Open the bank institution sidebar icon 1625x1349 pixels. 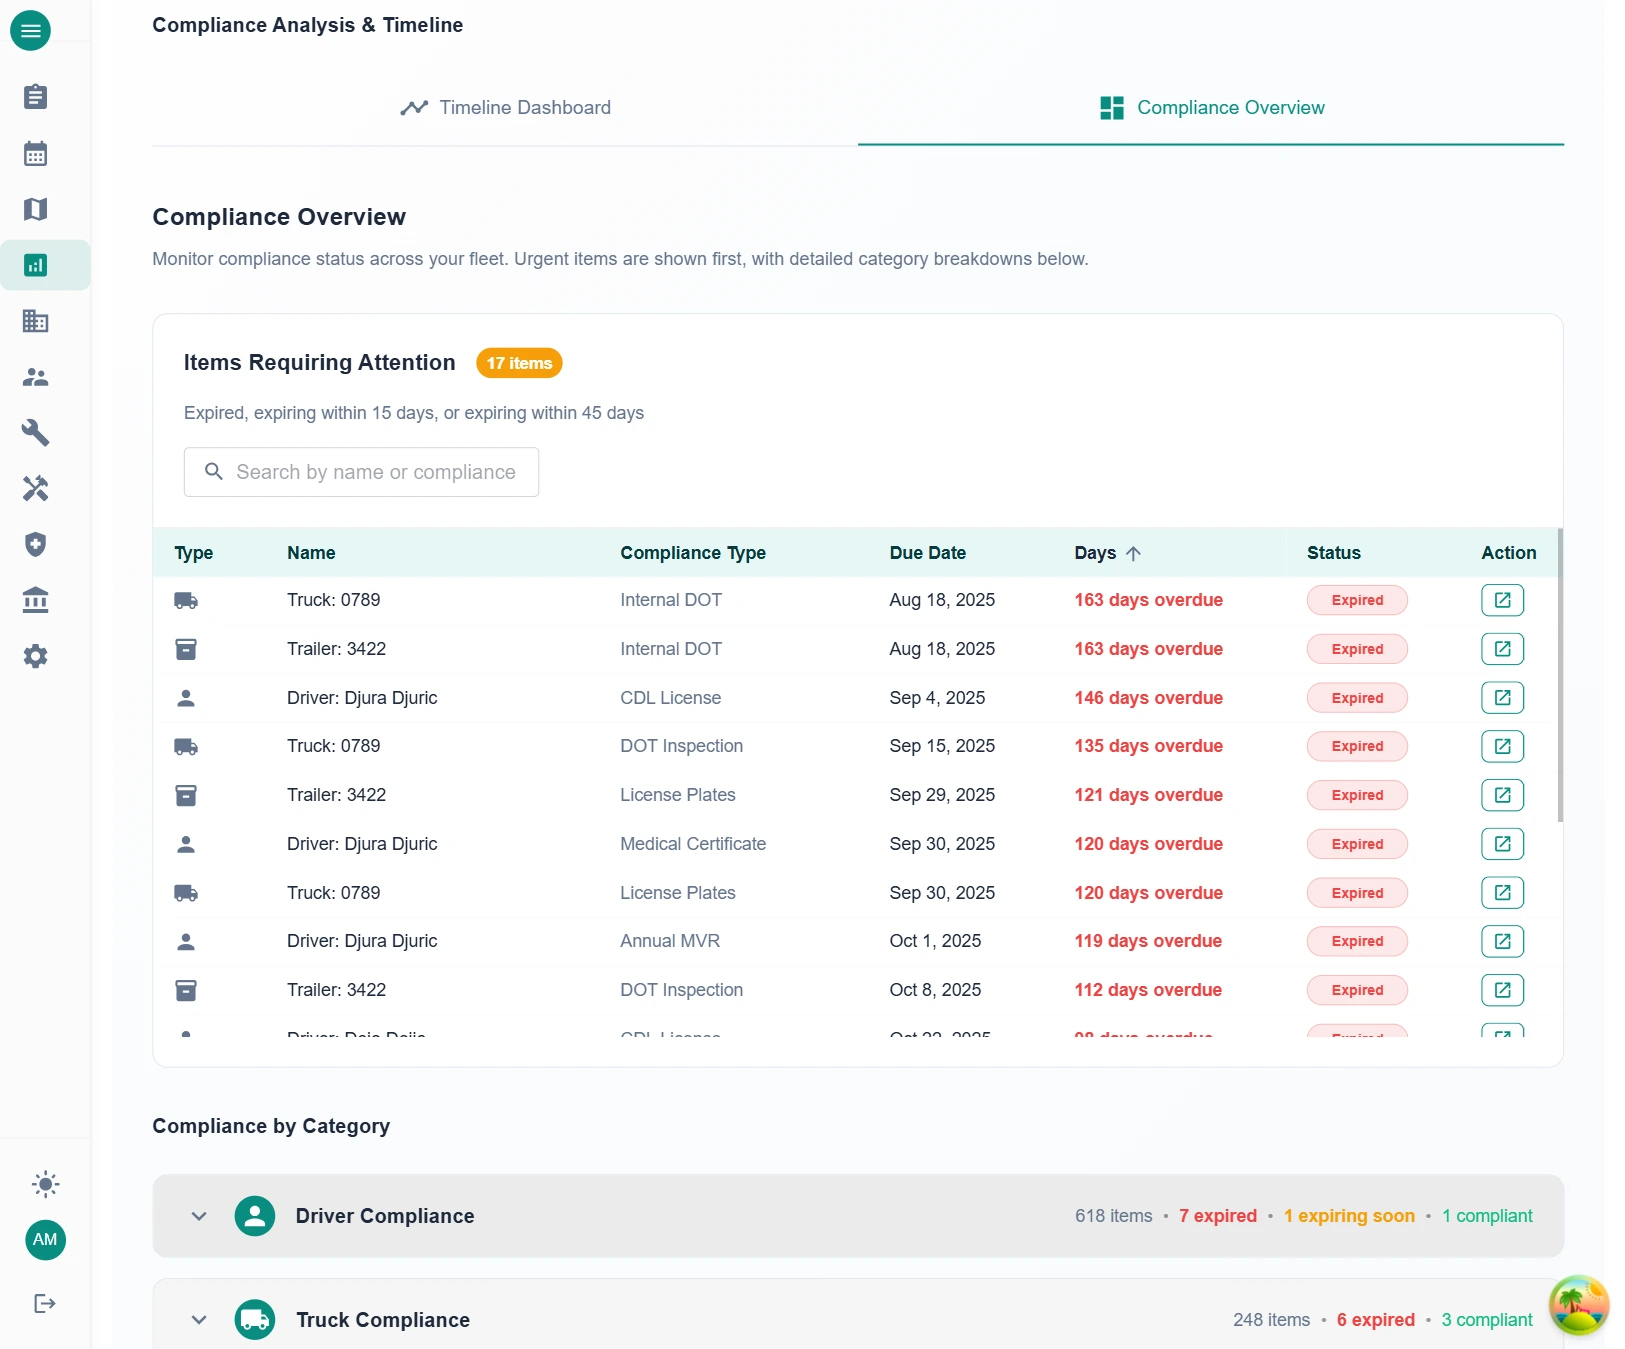[x=36, y=600]
